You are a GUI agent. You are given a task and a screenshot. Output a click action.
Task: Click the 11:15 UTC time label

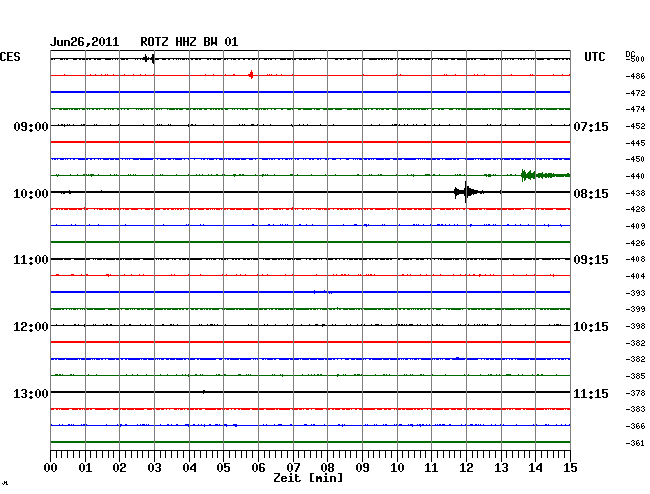point(591,393)
